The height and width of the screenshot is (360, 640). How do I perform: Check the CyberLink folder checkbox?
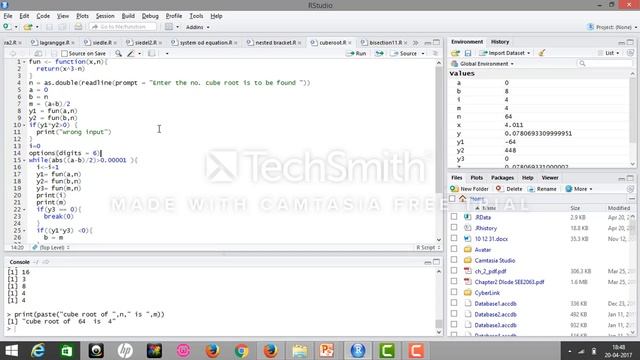pyautogui.click(x=454, y=292)
